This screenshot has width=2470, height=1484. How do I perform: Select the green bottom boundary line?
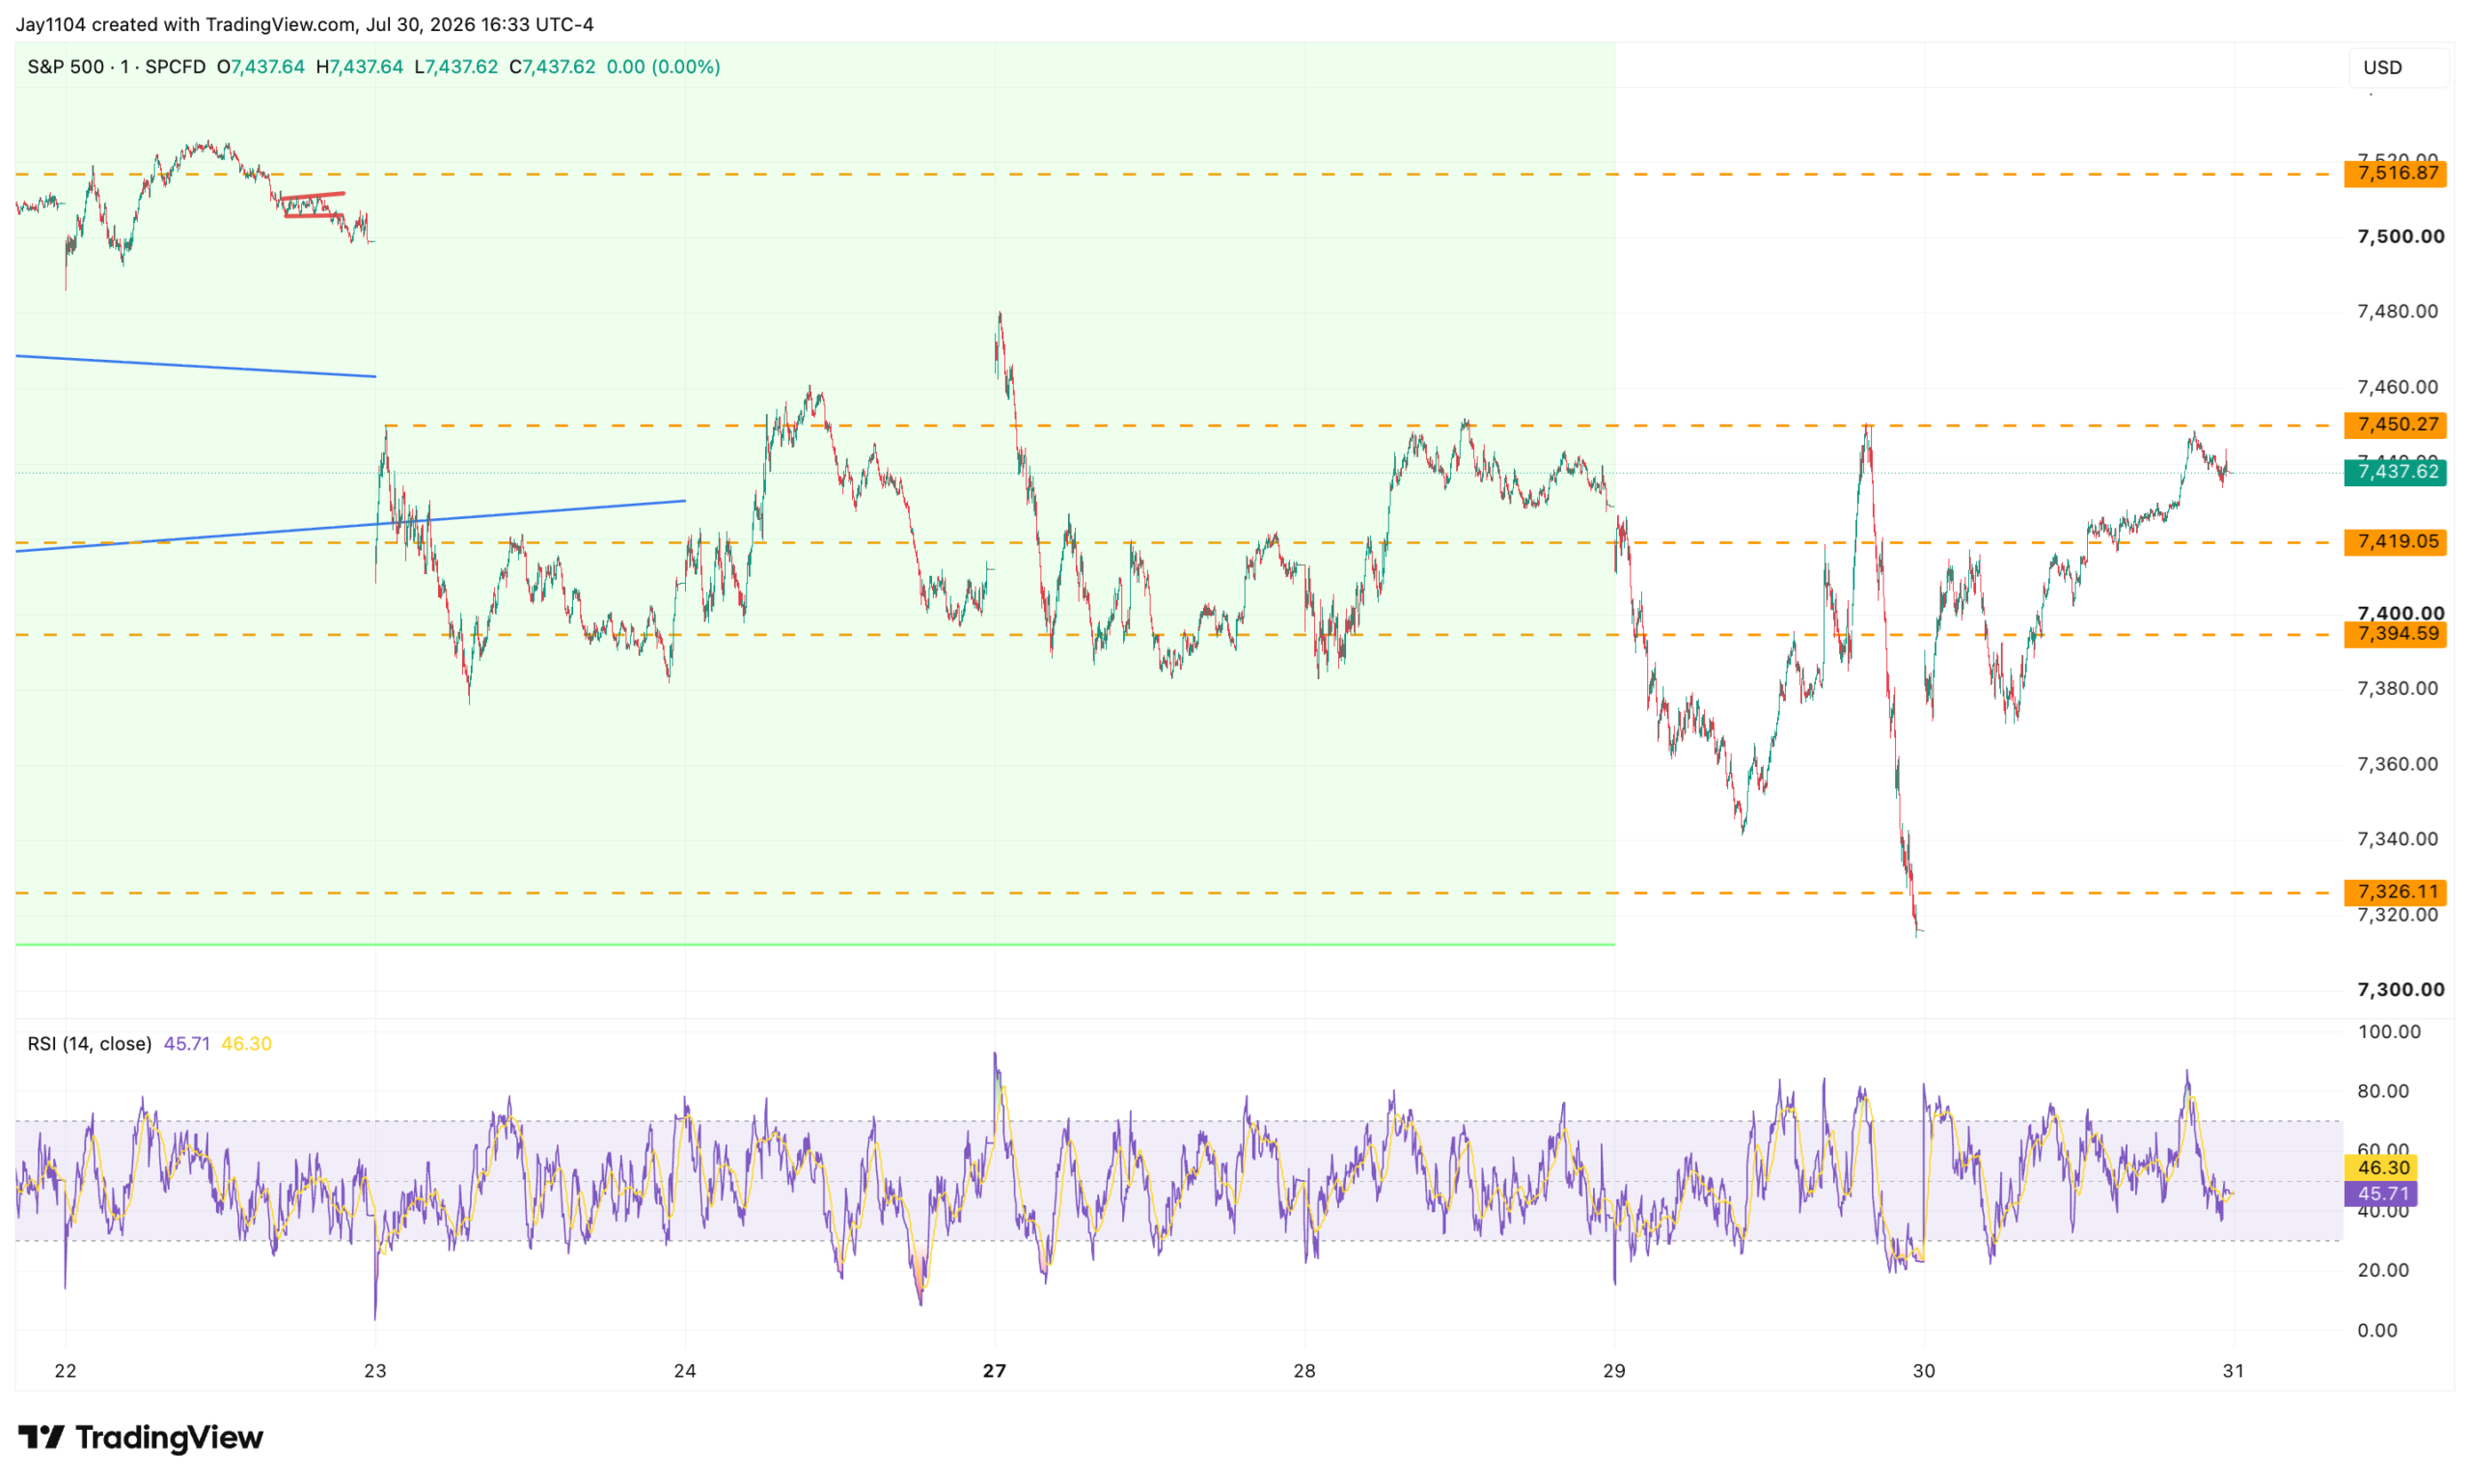(x=815, y=944)
